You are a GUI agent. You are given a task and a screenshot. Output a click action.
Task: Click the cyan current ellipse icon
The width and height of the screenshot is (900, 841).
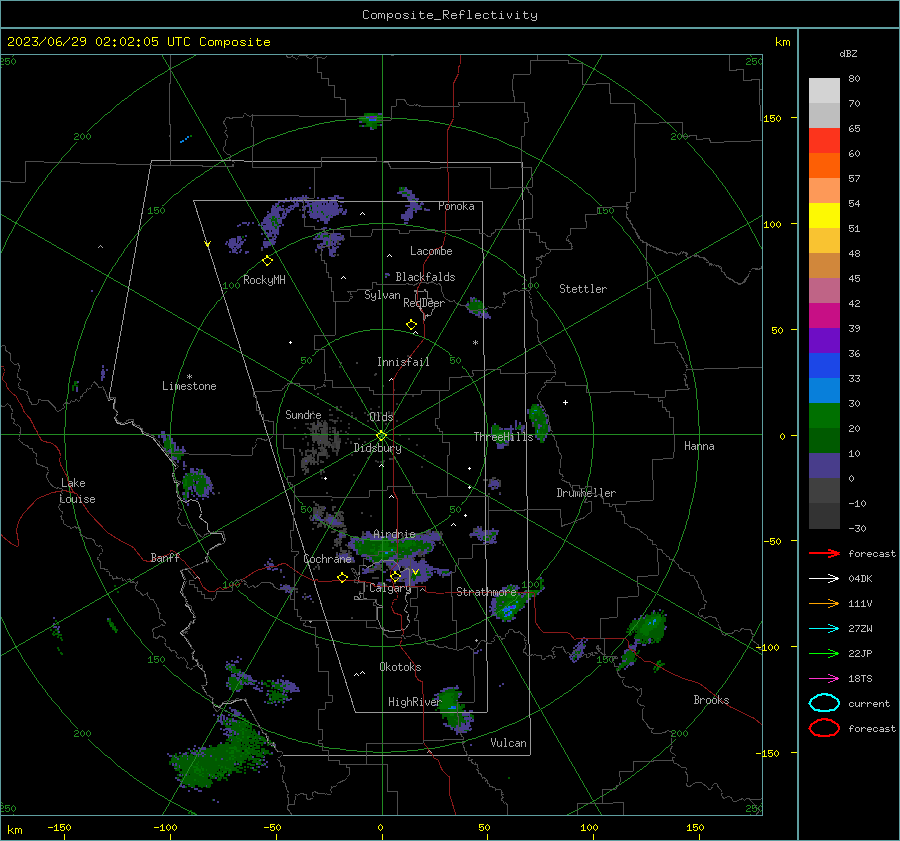[x=824, y=703]
